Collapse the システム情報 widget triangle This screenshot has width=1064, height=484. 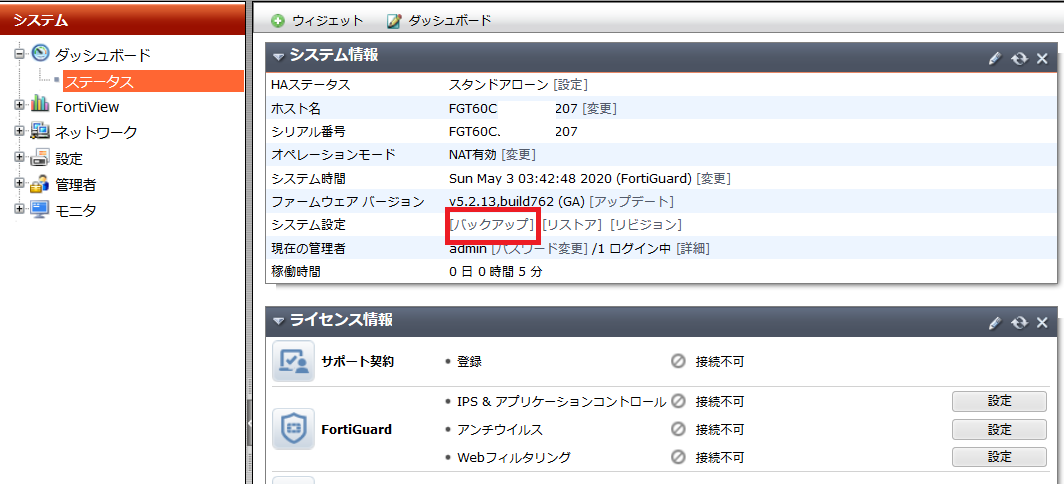click(278, 57)
